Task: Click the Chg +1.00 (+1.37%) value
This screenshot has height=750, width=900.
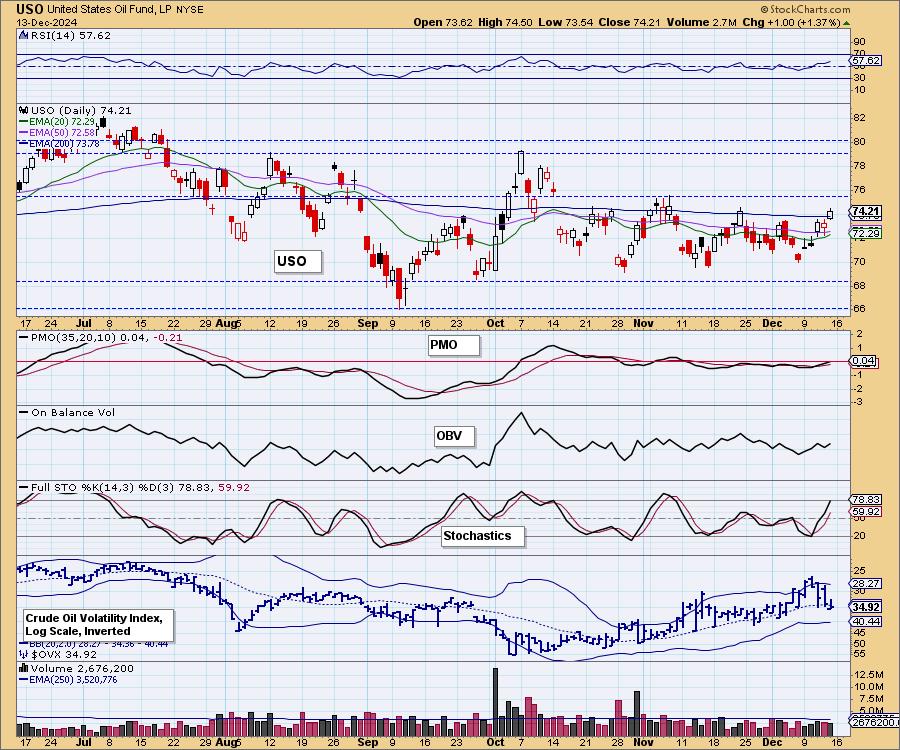Action: pyautogui.click(x=792, y=22)
